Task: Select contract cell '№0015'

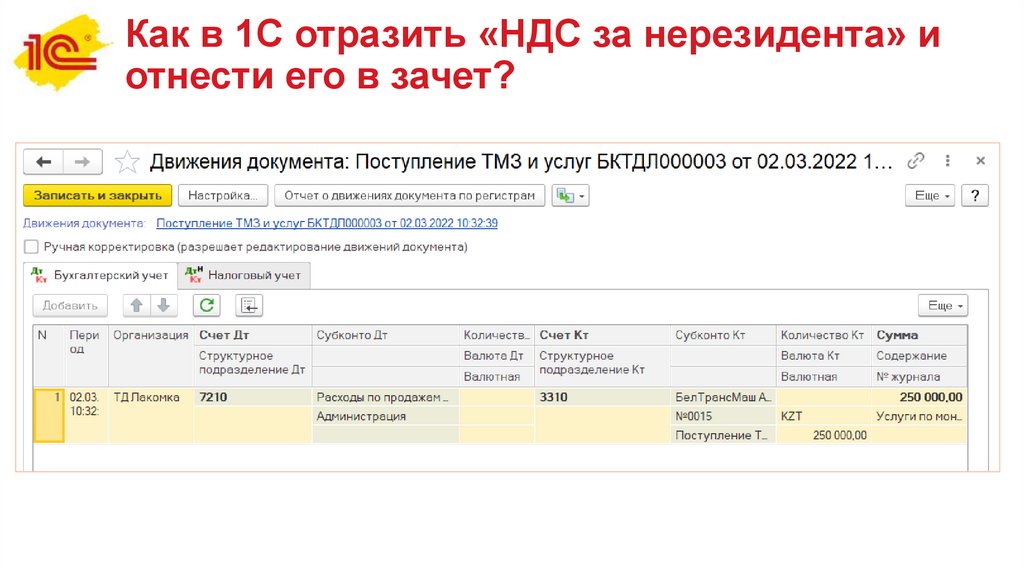Action: pos(723,416)
